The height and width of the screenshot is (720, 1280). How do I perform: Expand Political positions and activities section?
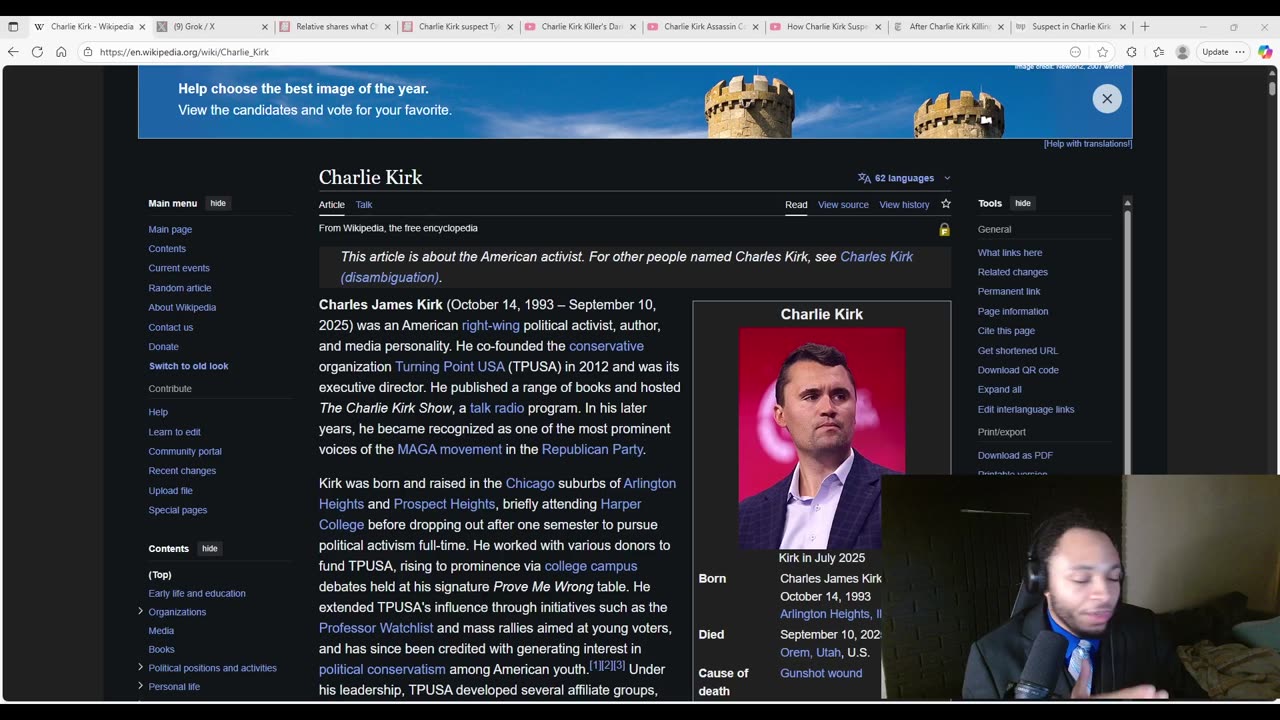[x=140, y=667]
